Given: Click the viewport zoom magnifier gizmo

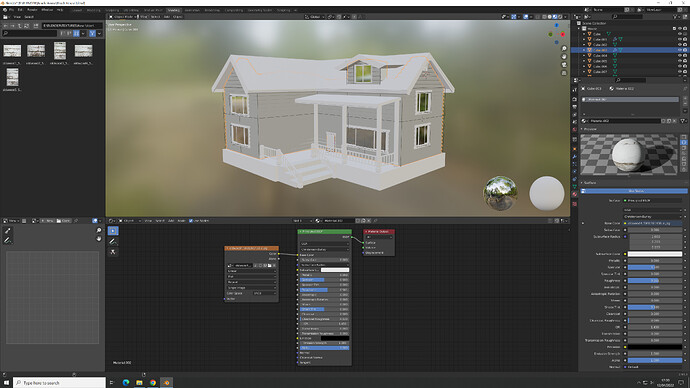Looking at the screenshot, I should click(564, 48).
